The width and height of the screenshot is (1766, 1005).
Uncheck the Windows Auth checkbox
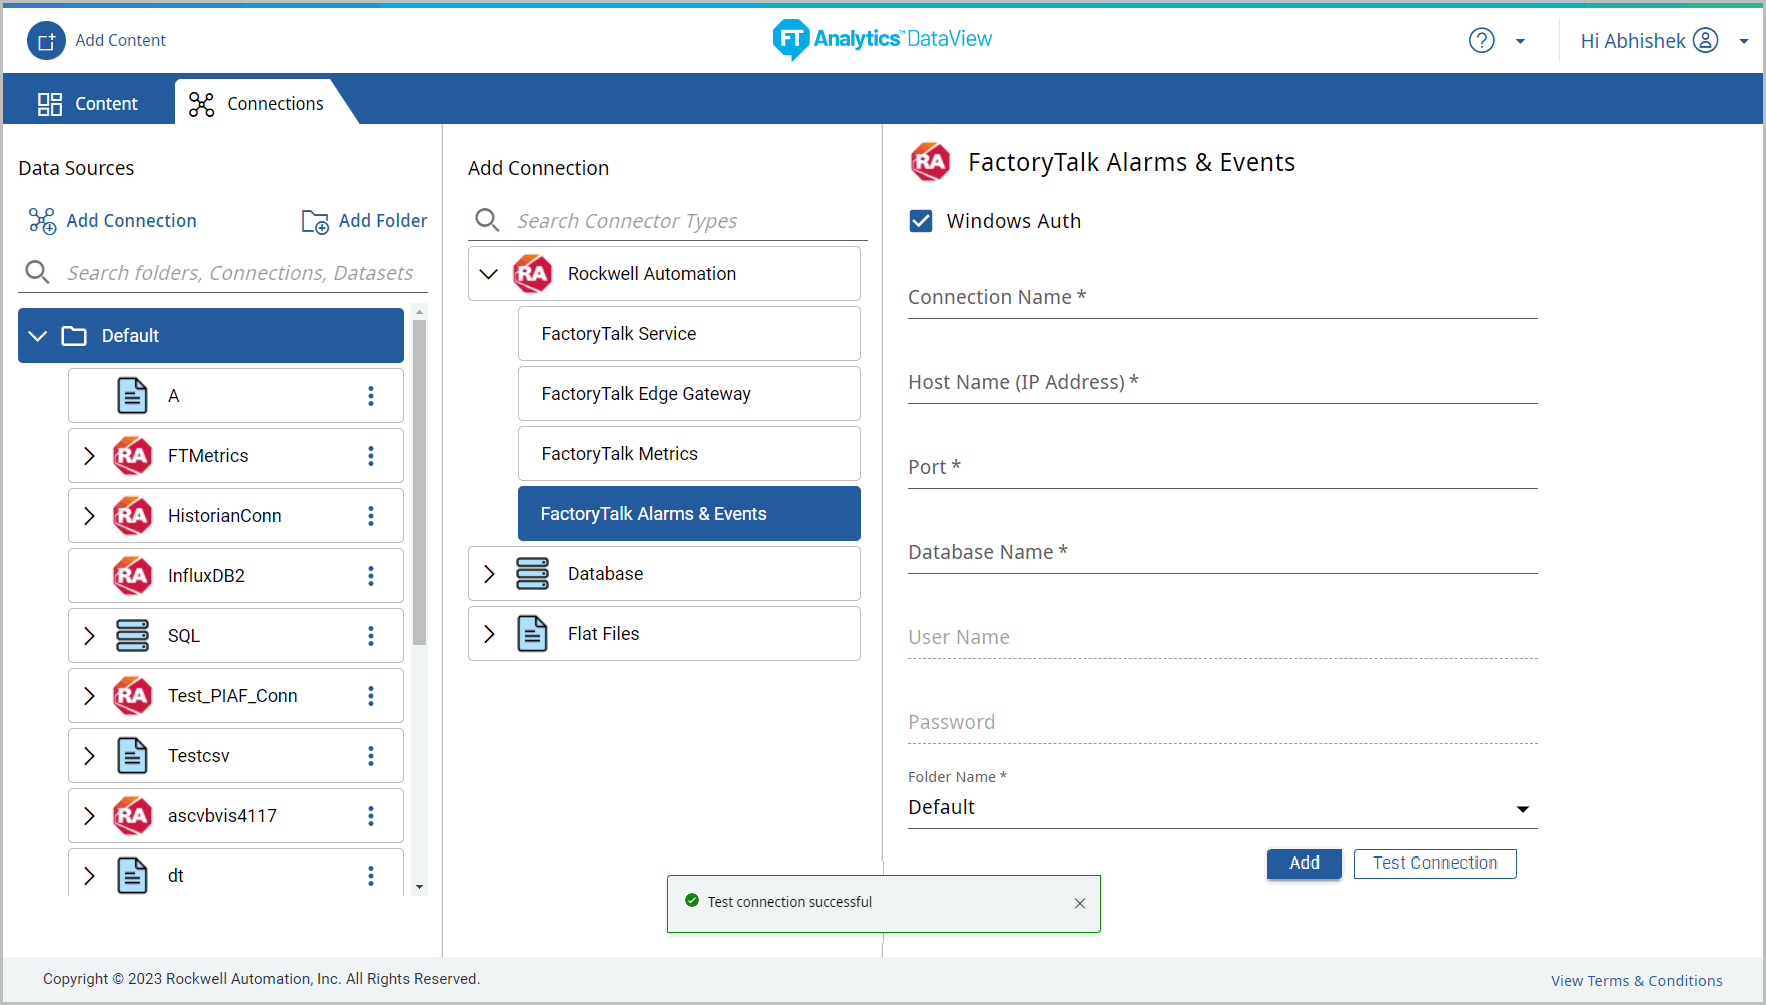921,221
